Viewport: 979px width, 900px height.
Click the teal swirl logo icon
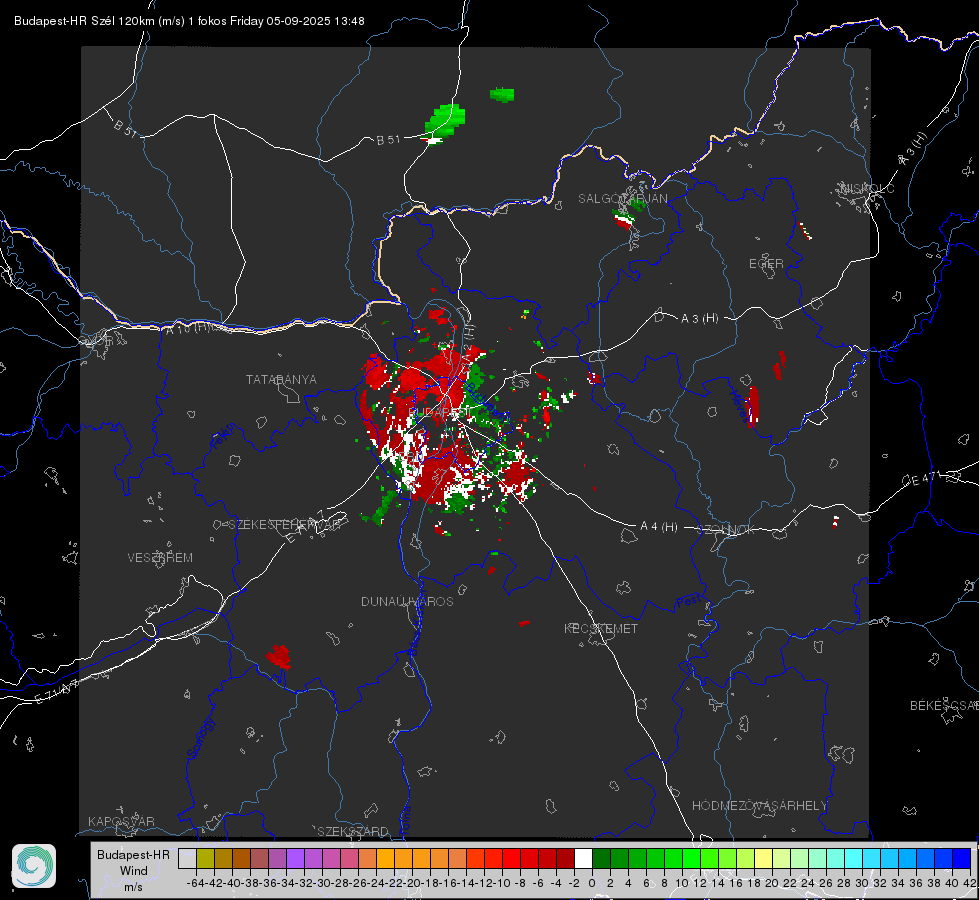[x=34, y=866]
